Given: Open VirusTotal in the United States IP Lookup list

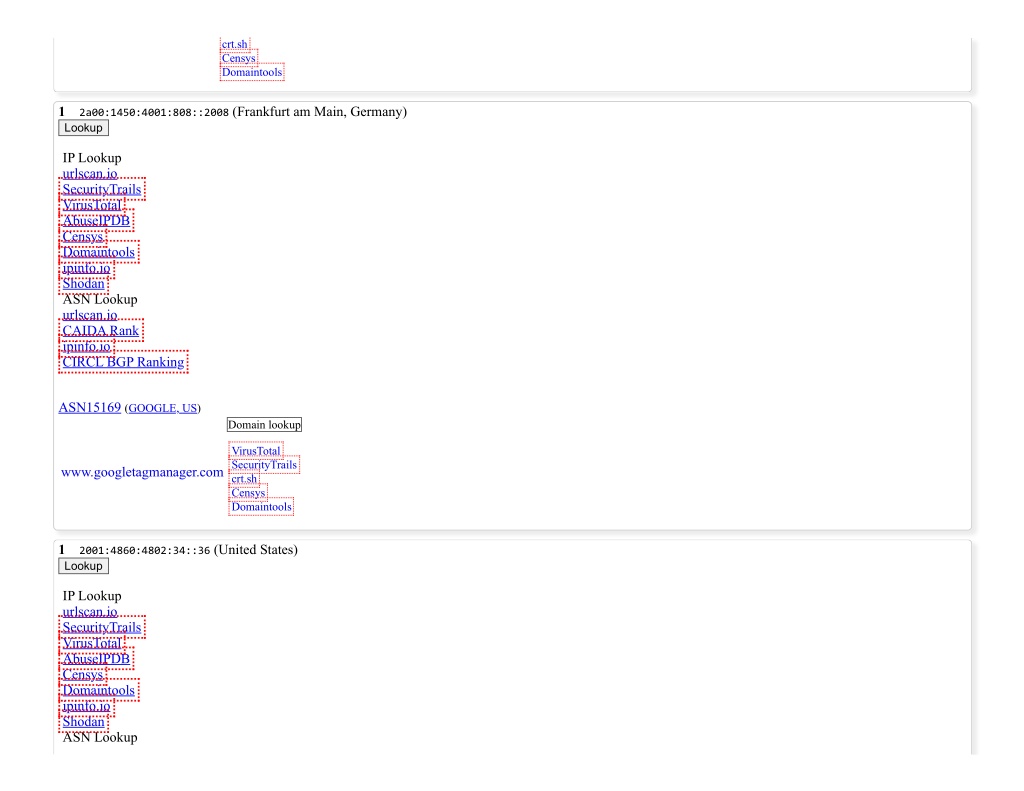Looking at the screenshot, I should pos(92,643).
